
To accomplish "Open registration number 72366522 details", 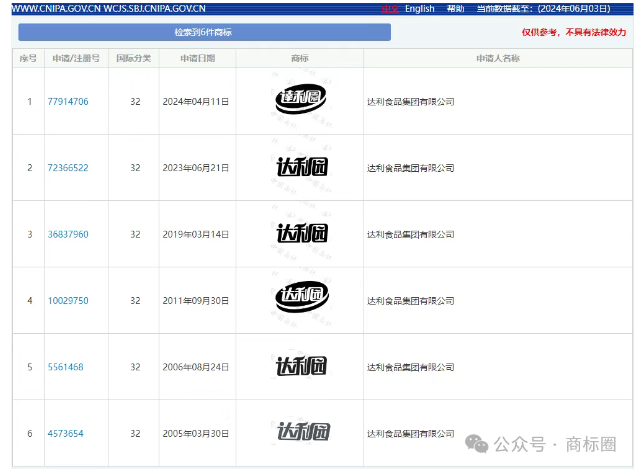I will pos(68,168).
